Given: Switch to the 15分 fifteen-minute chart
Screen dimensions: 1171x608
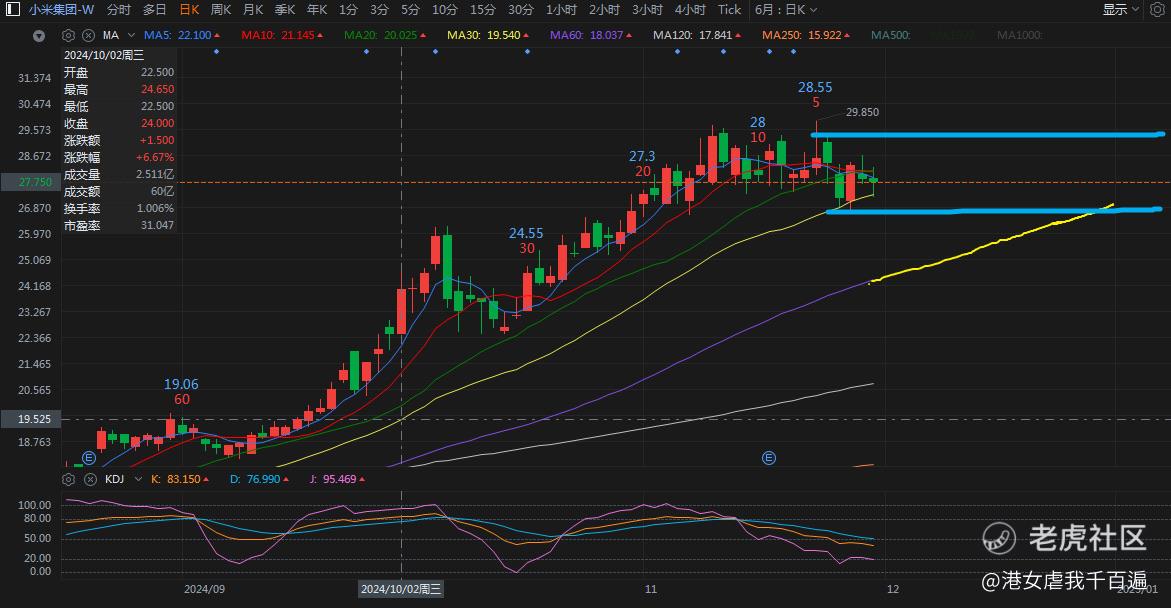Looking at the screenshot, I should point(482,10).
